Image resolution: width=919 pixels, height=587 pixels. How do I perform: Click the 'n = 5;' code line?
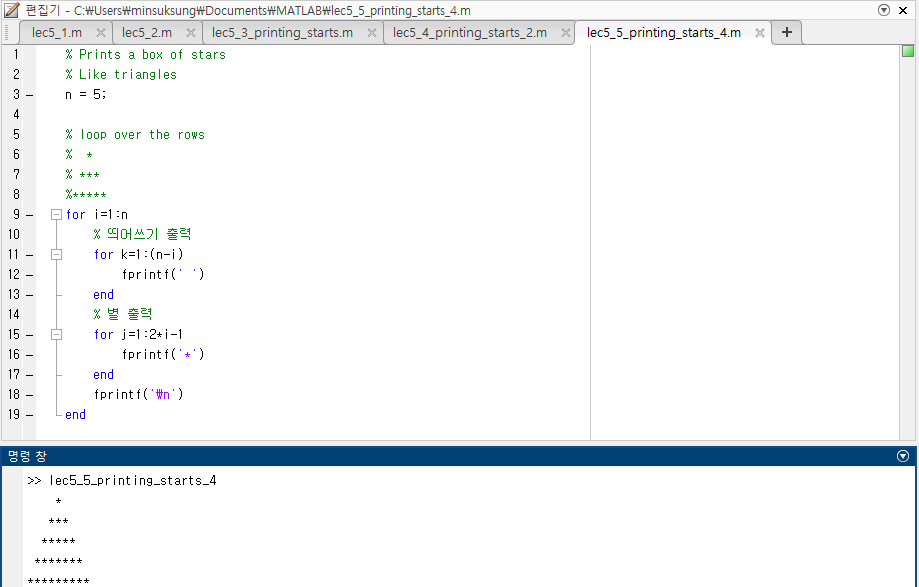(x=86, y=94)
